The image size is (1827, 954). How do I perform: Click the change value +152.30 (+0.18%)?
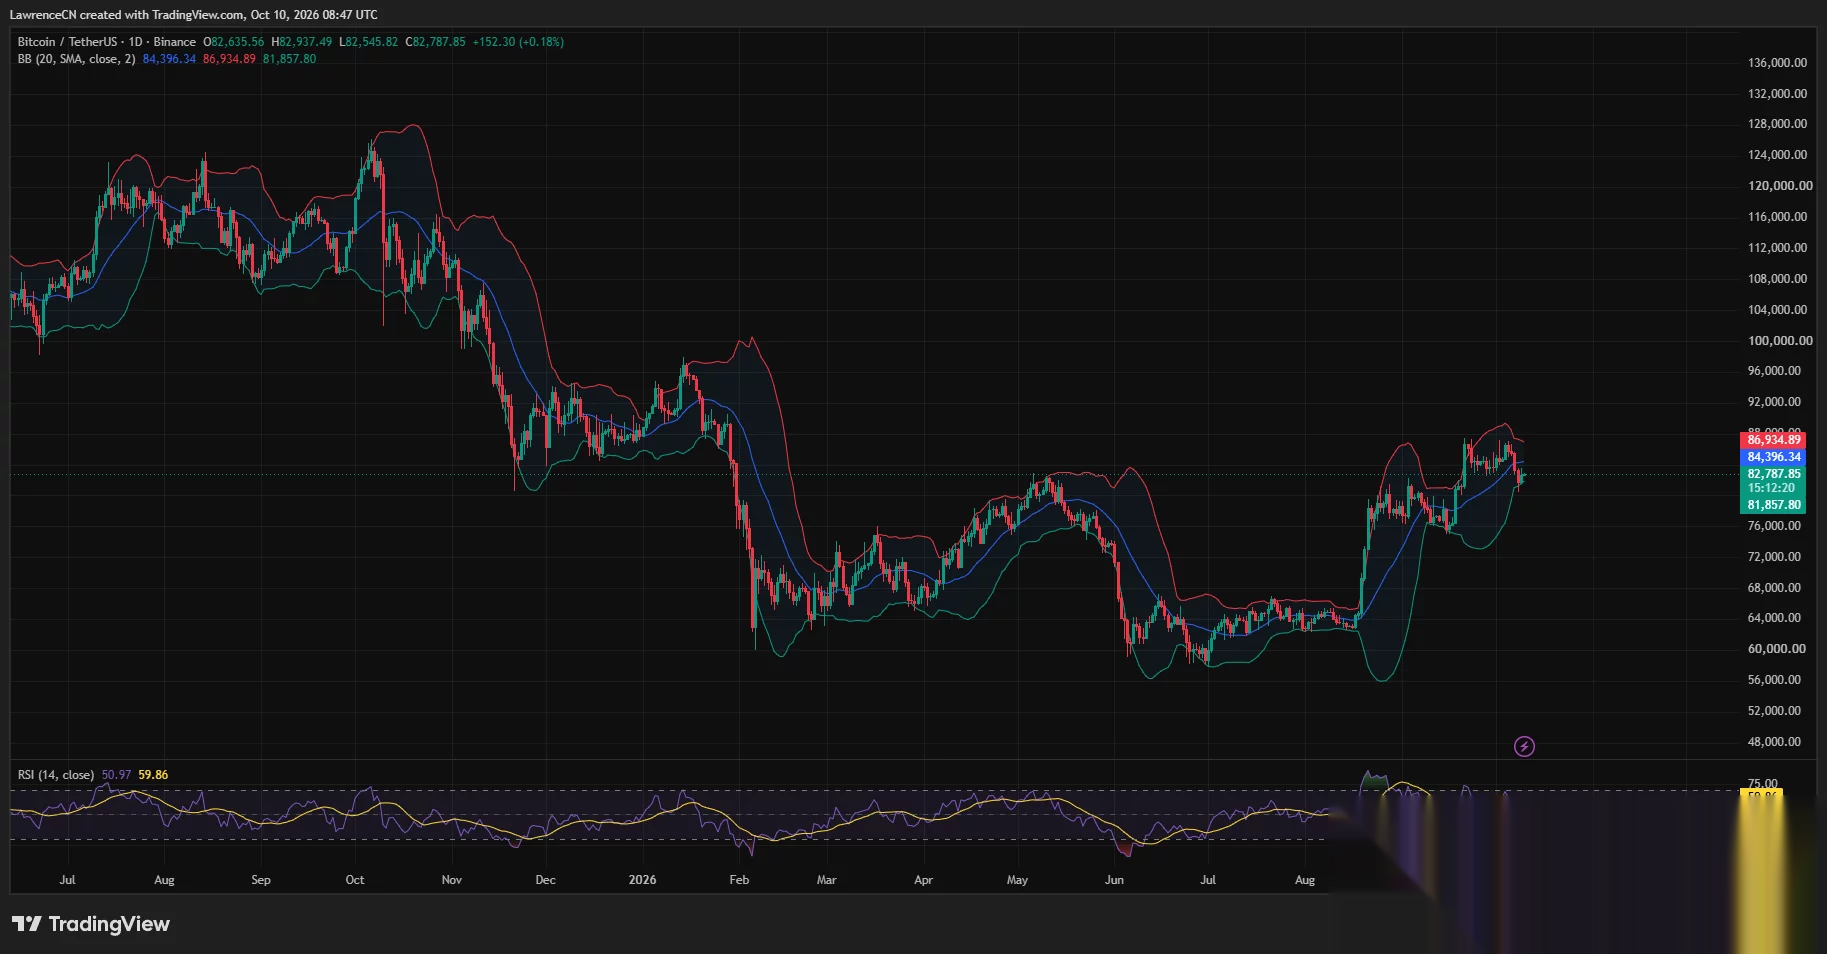[518, 42]
